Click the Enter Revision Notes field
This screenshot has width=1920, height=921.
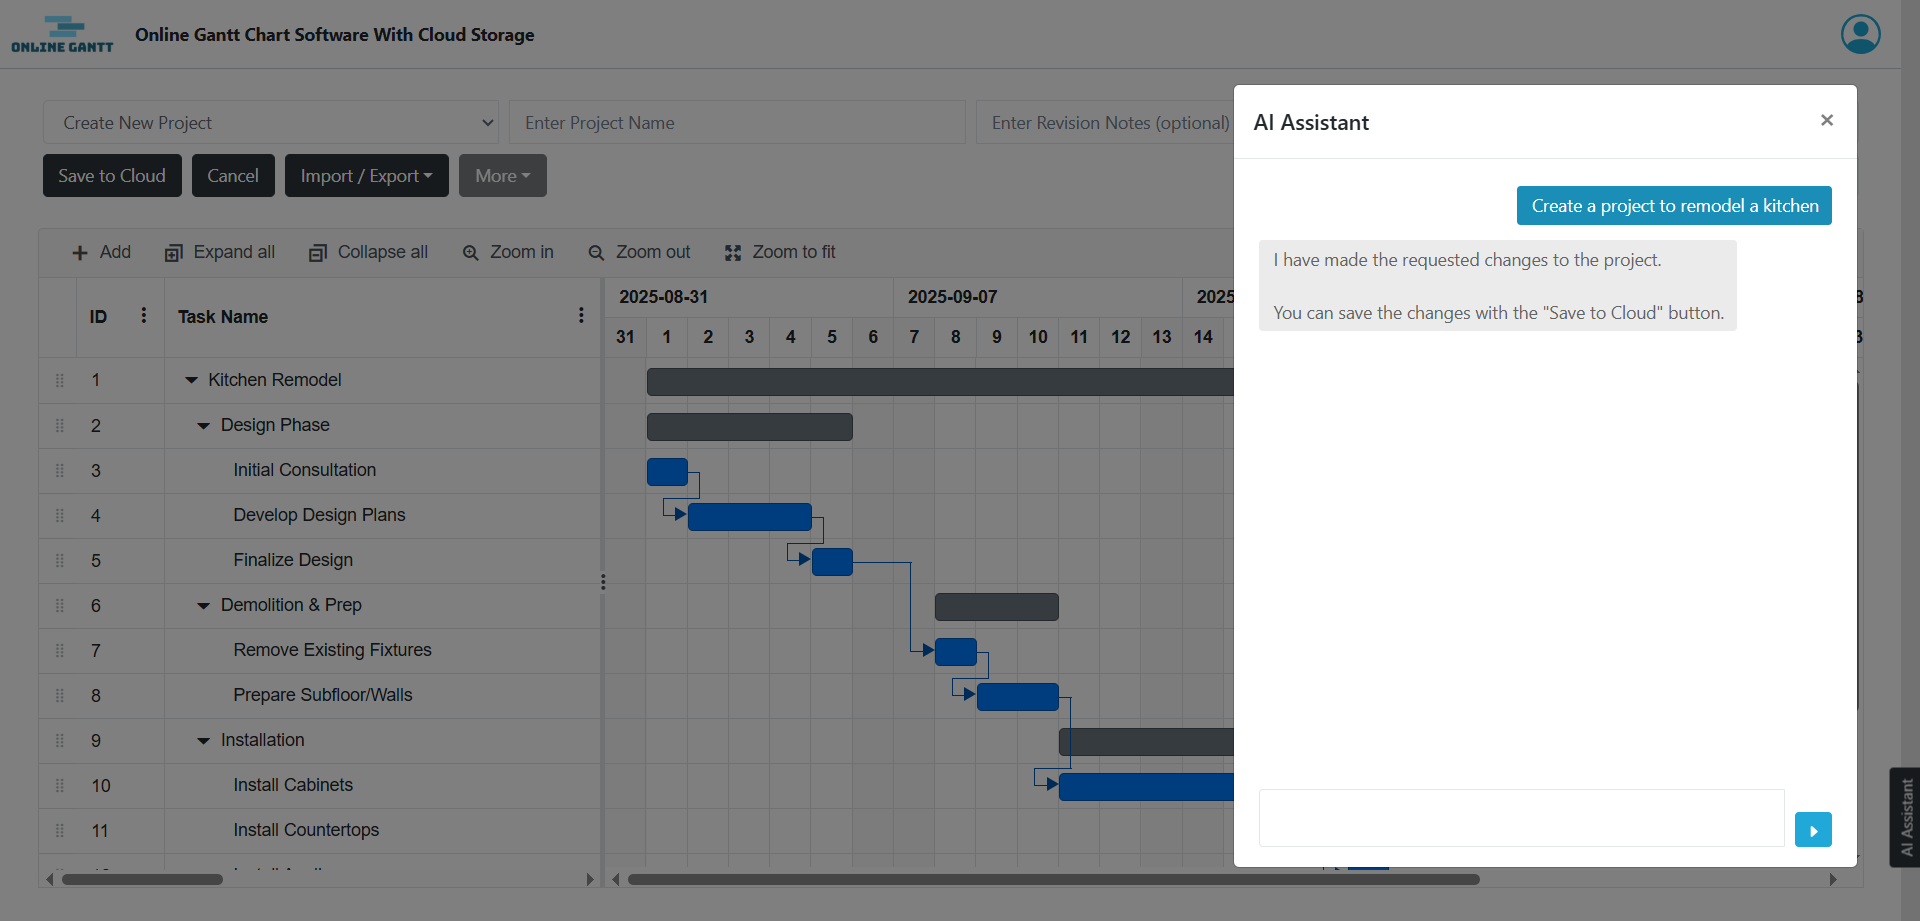(1105, 122)
